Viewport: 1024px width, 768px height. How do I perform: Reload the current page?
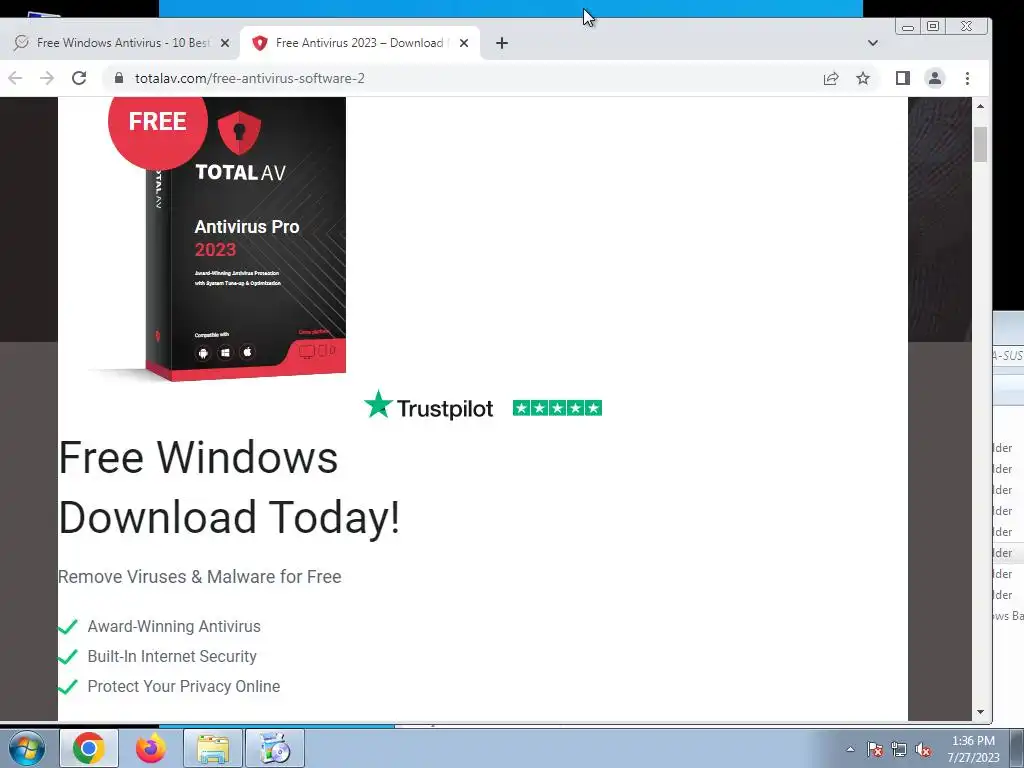click(79, 78)
